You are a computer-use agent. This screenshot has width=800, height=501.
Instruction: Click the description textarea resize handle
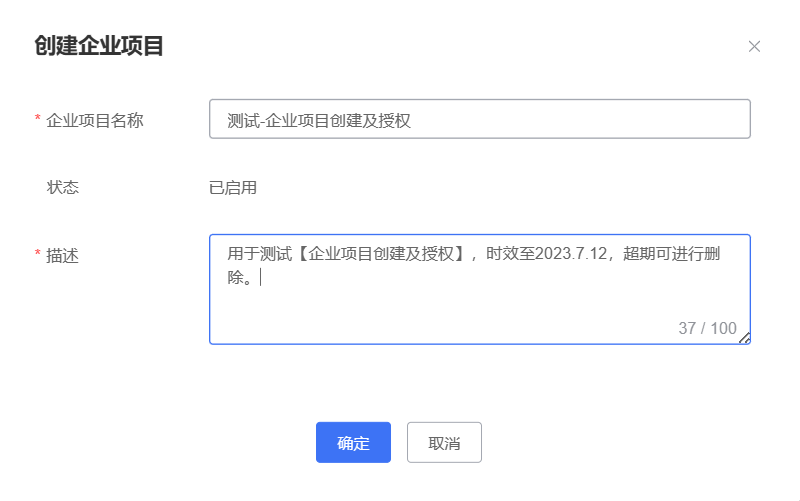(744, 338)
